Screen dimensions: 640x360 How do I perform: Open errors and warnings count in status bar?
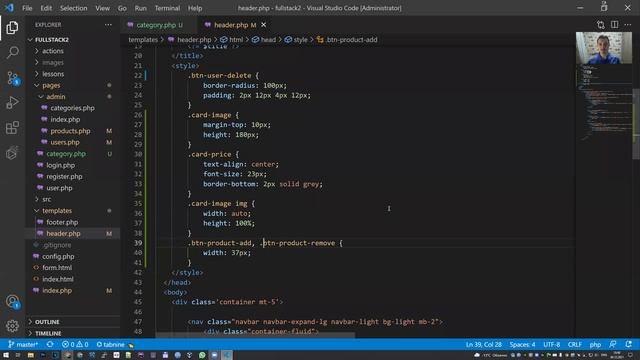tap(75, 344)
